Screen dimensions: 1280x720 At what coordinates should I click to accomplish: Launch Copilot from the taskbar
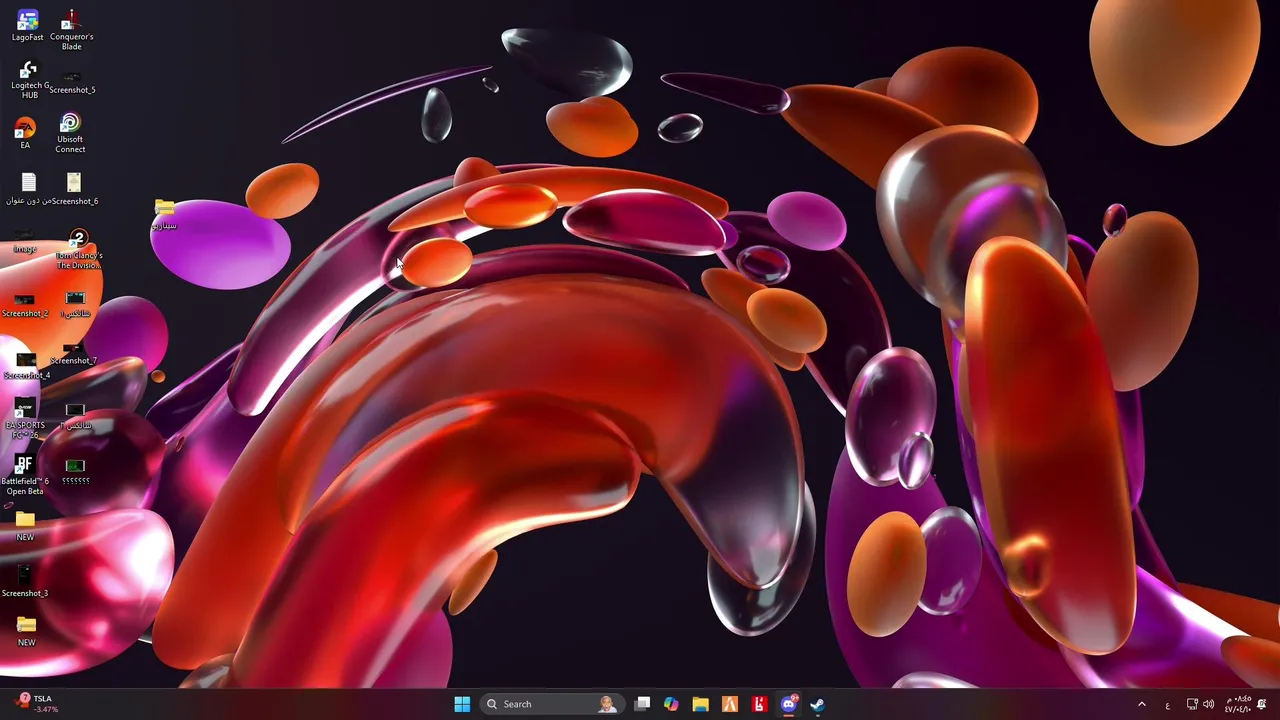click(671, 704)
